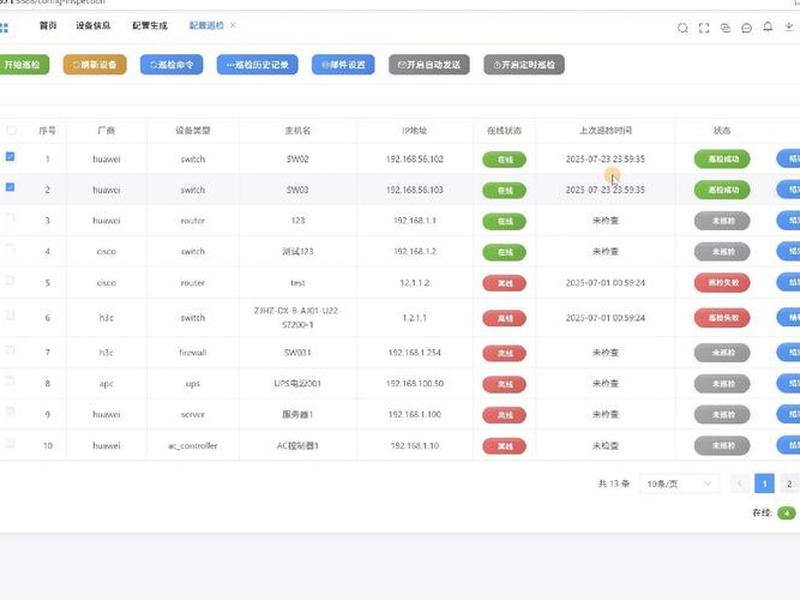Check the checkbox for the 服务器1 row
Screen dimensions: 800x600
click(10, 412)
